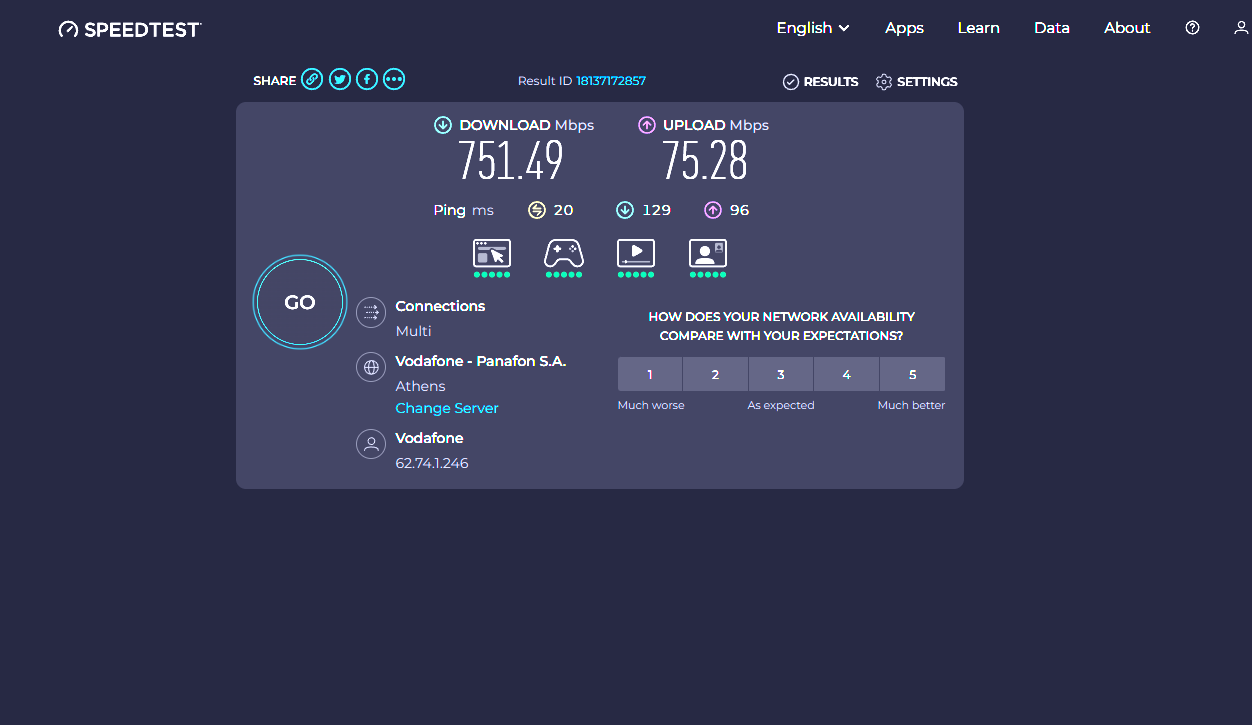Image resolution: width=1252 pixels, height=725 pixels.
Task: Click the download latency value 129
Action: 656,210
